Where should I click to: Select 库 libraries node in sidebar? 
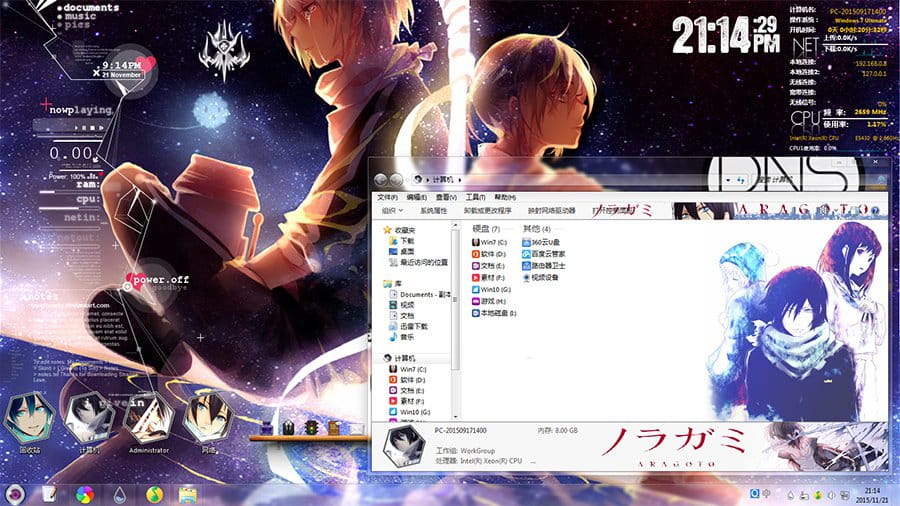pos(393,283)
